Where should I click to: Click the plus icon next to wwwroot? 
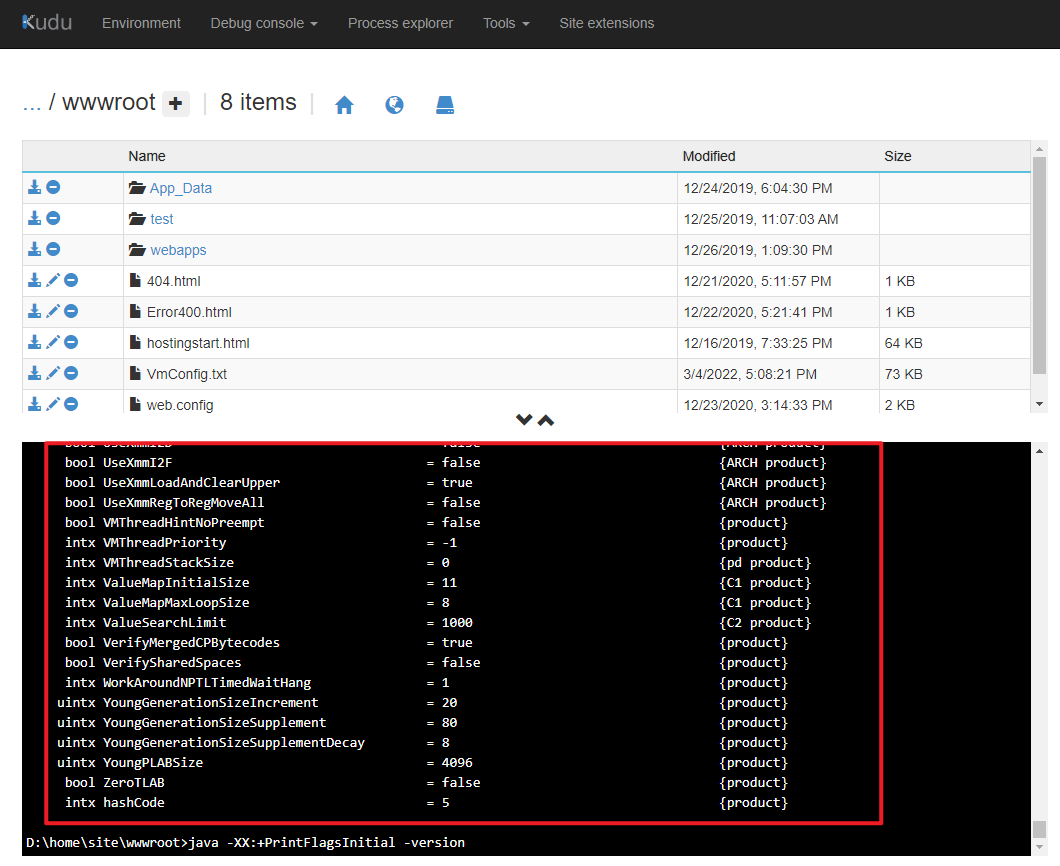click(176, 103)
